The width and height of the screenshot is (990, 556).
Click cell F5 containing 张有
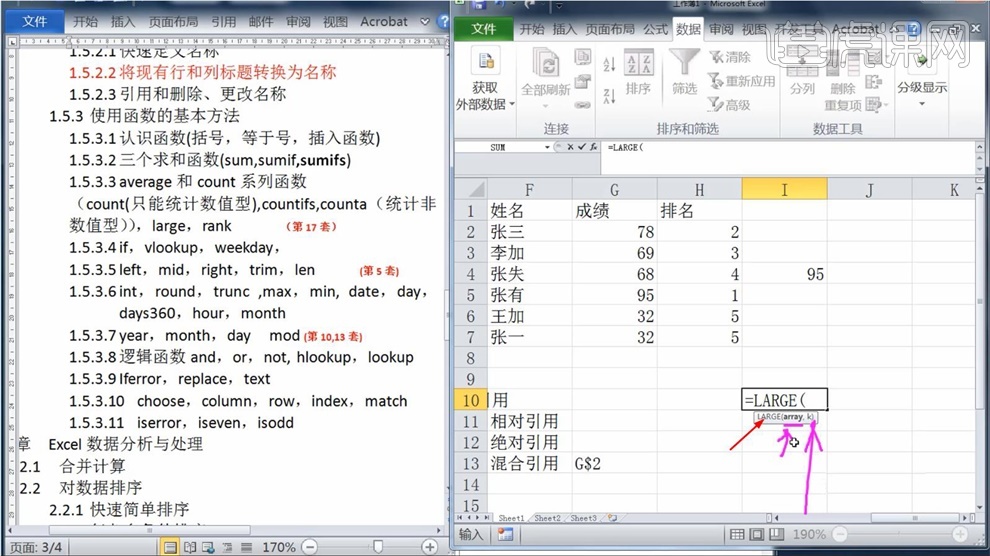click(x=529, y=295)
